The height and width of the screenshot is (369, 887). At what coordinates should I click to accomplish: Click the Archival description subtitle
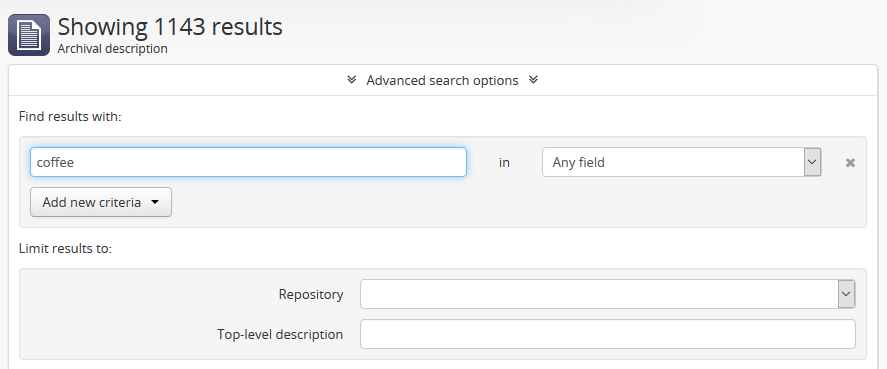click(x=113, y=49)
